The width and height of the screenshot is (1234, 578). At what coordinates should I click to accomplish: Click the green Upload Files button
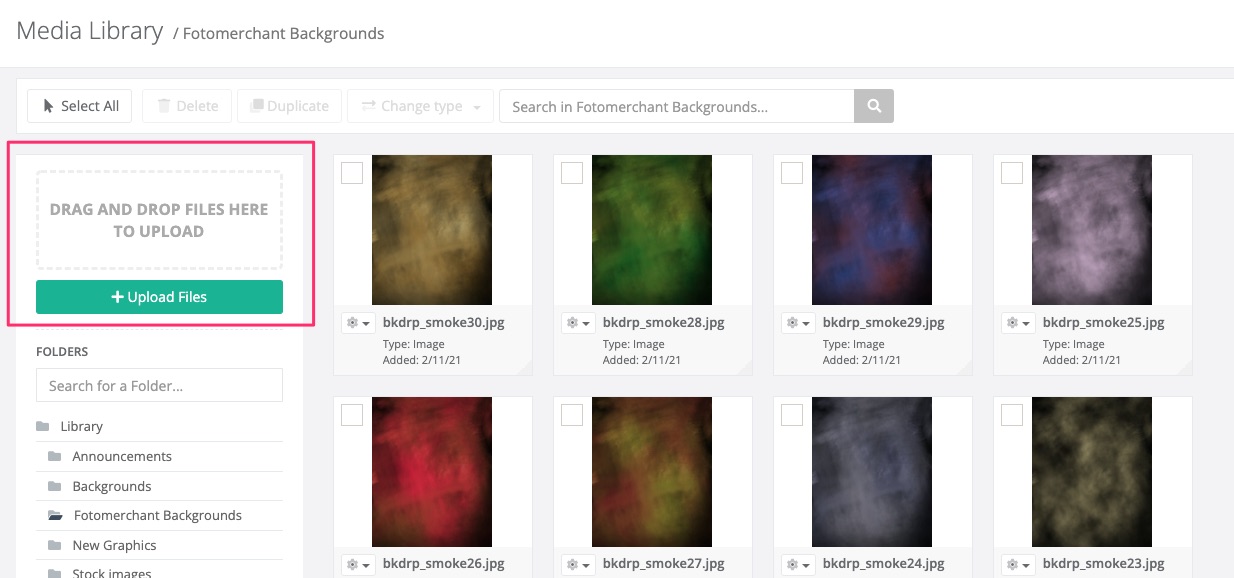pos(159,297)
